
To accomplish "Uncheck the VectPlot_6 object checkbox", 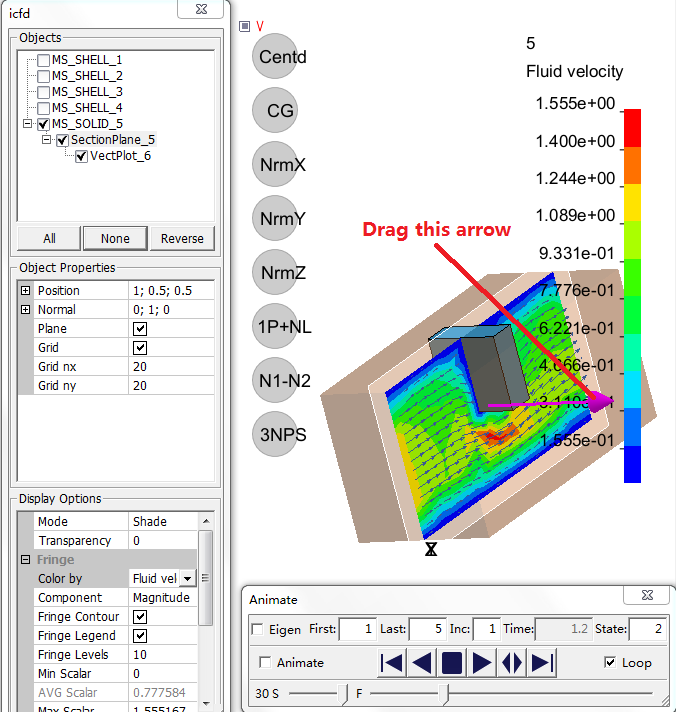I will [82, 156].
